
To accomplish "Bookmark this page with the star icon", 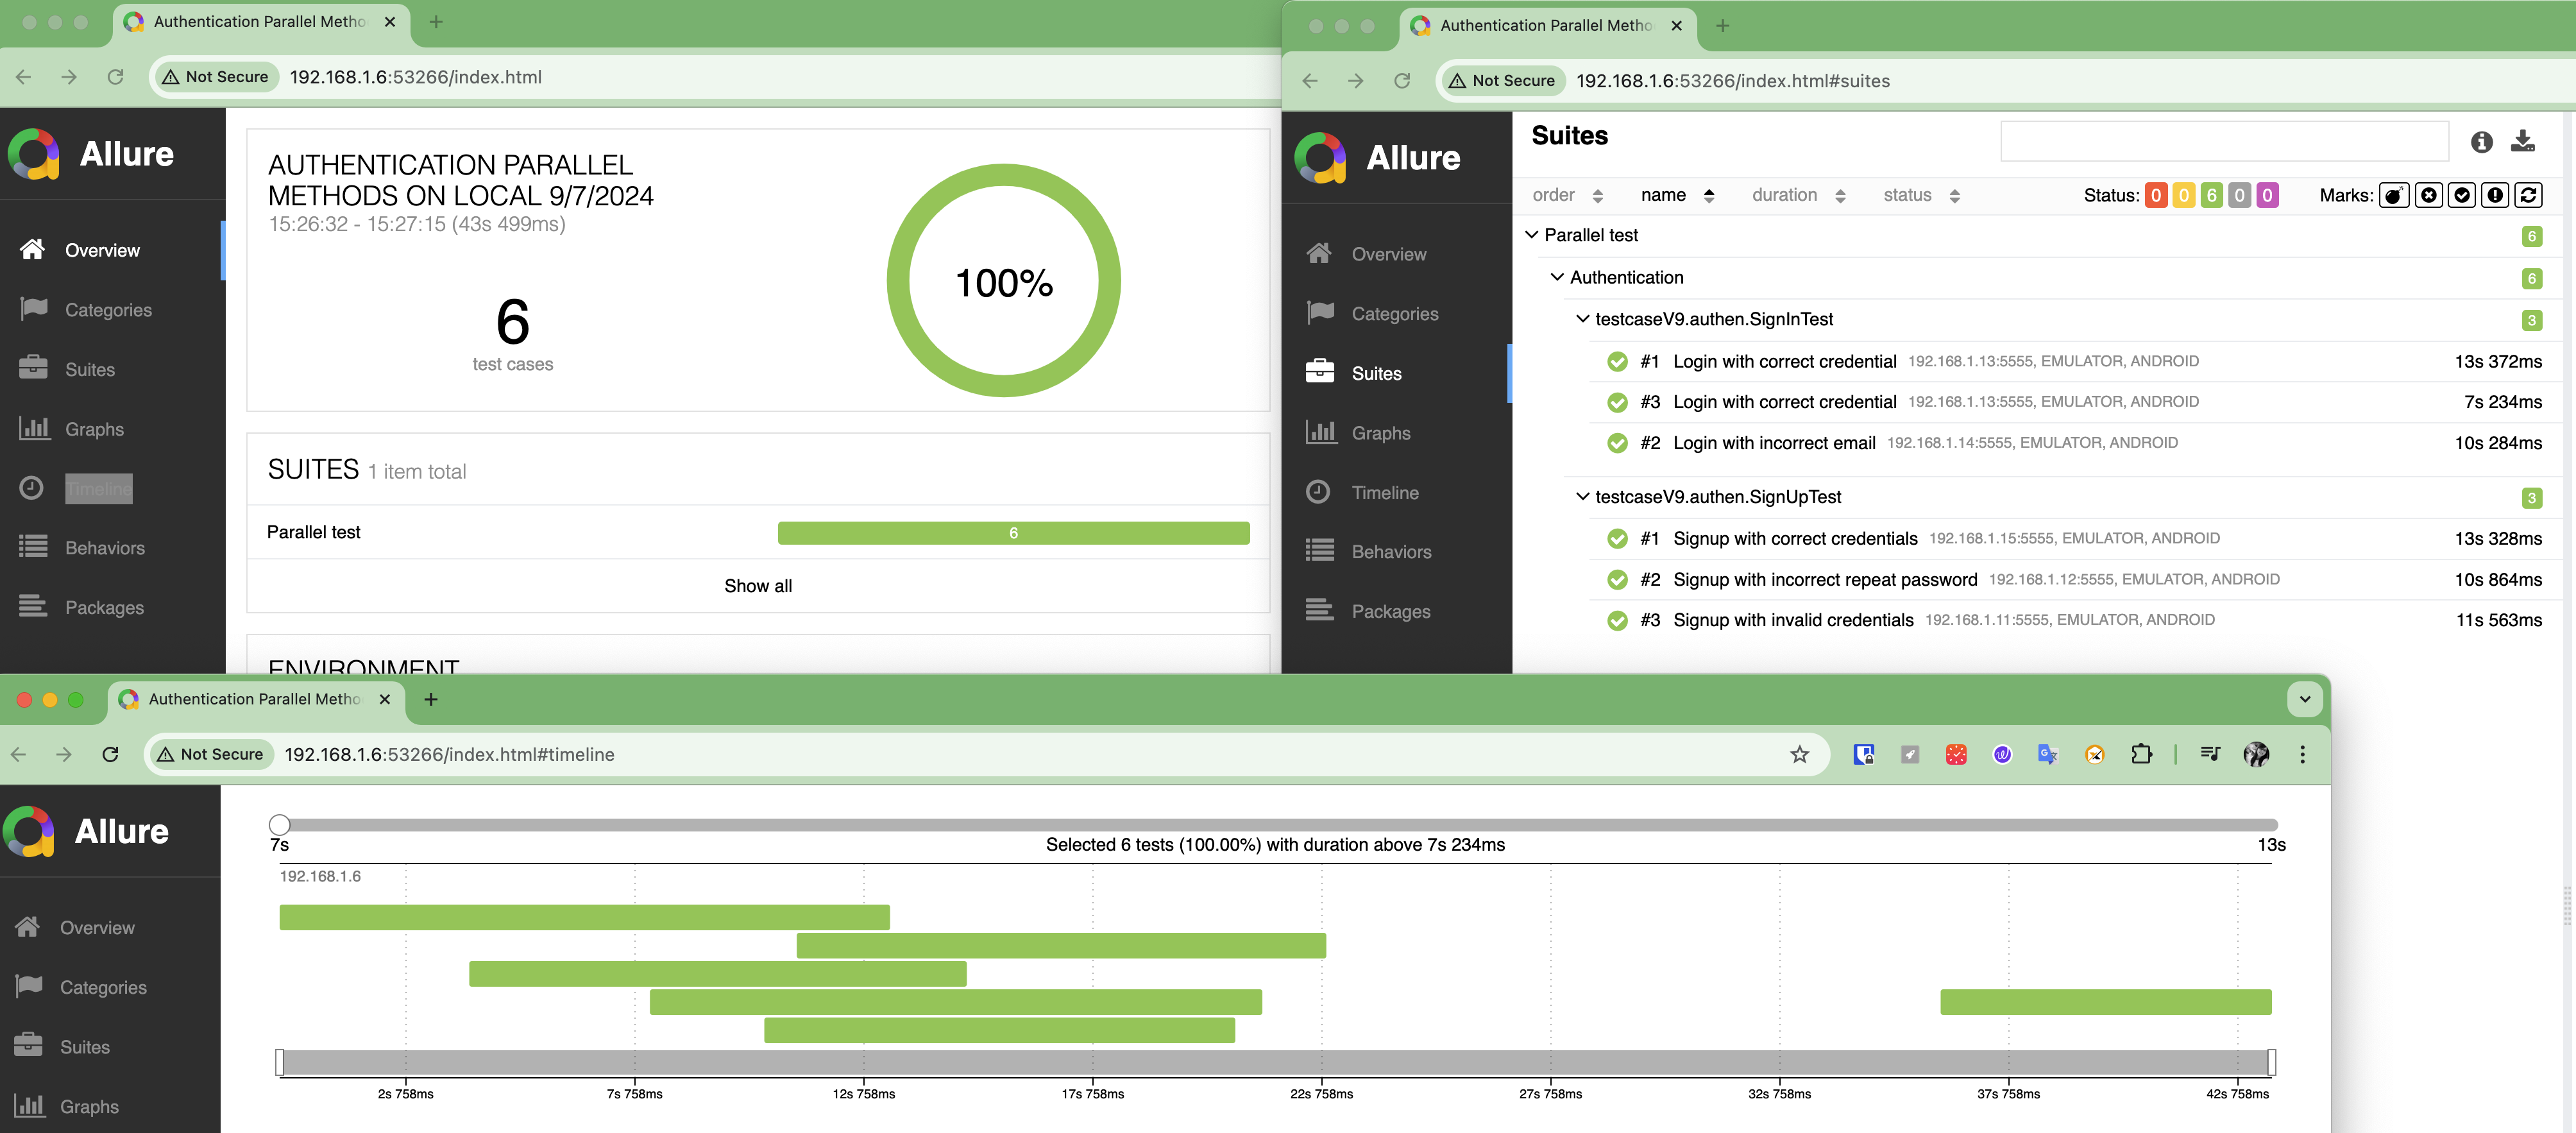I will pyautogui.click(x=1799, y=755).
